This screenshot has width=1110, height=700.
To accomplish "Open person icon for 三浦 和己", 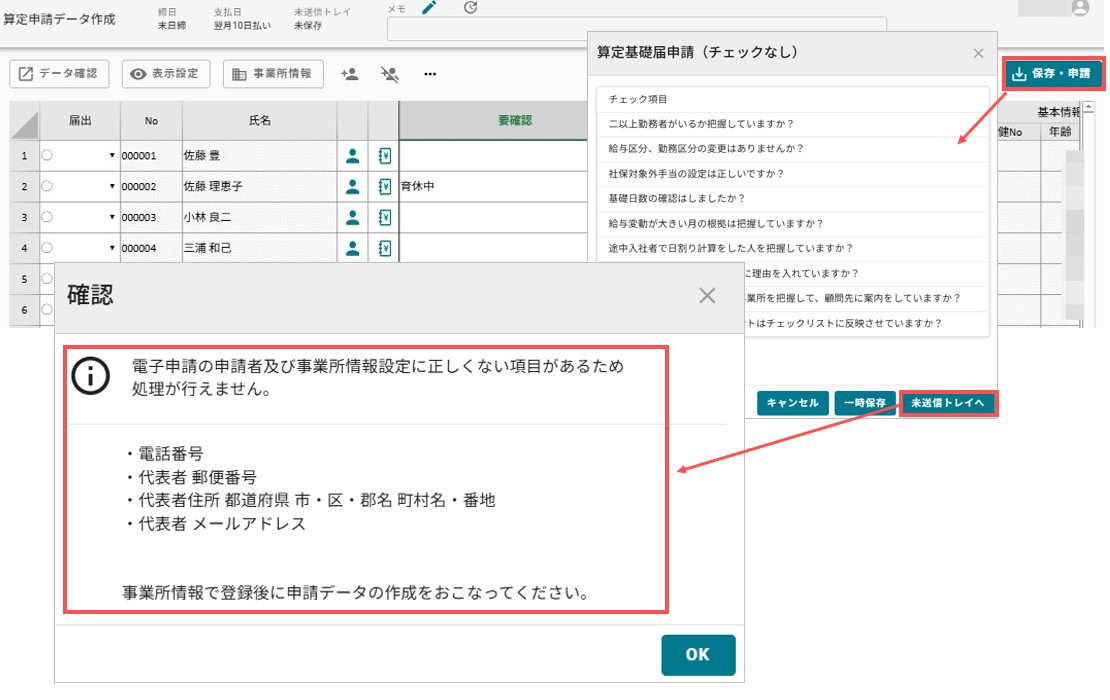I will pos(353,248).
